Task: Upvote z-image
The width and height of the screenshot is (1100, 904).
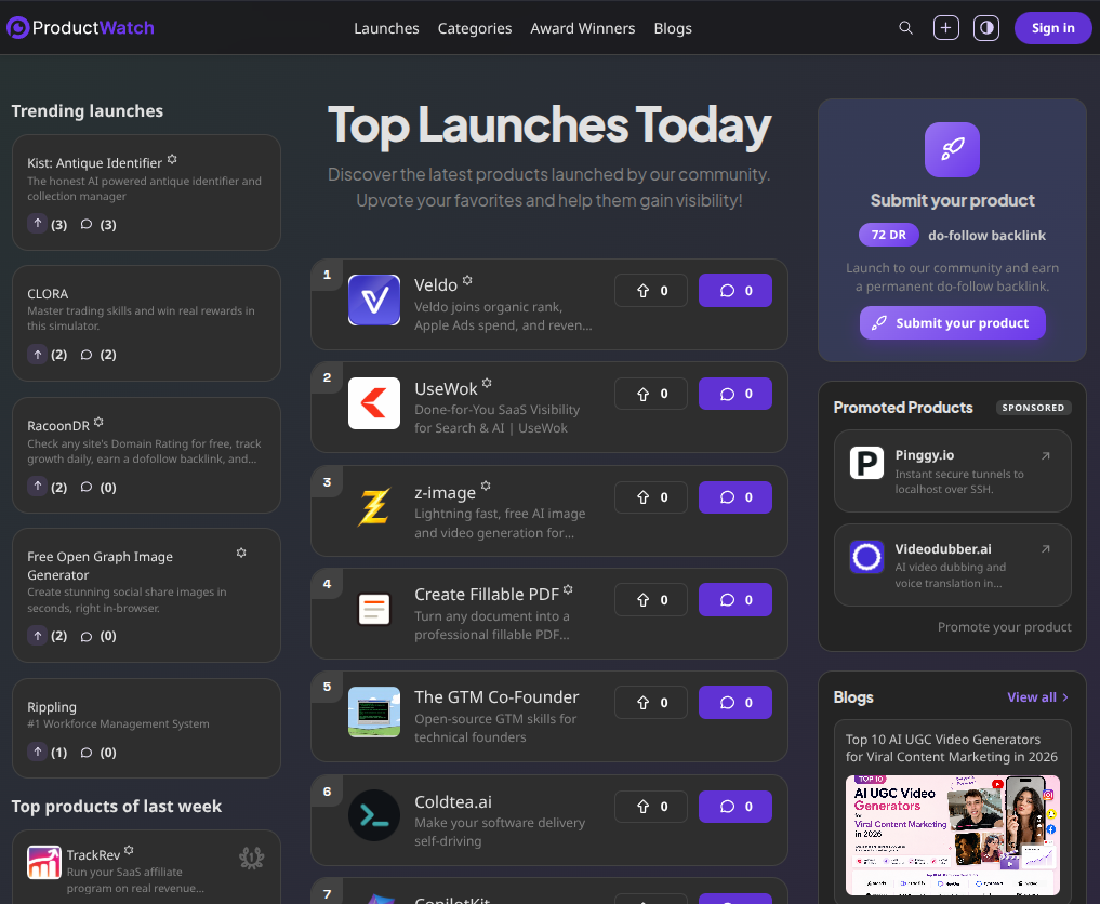Action: click(x=650, y=497)
